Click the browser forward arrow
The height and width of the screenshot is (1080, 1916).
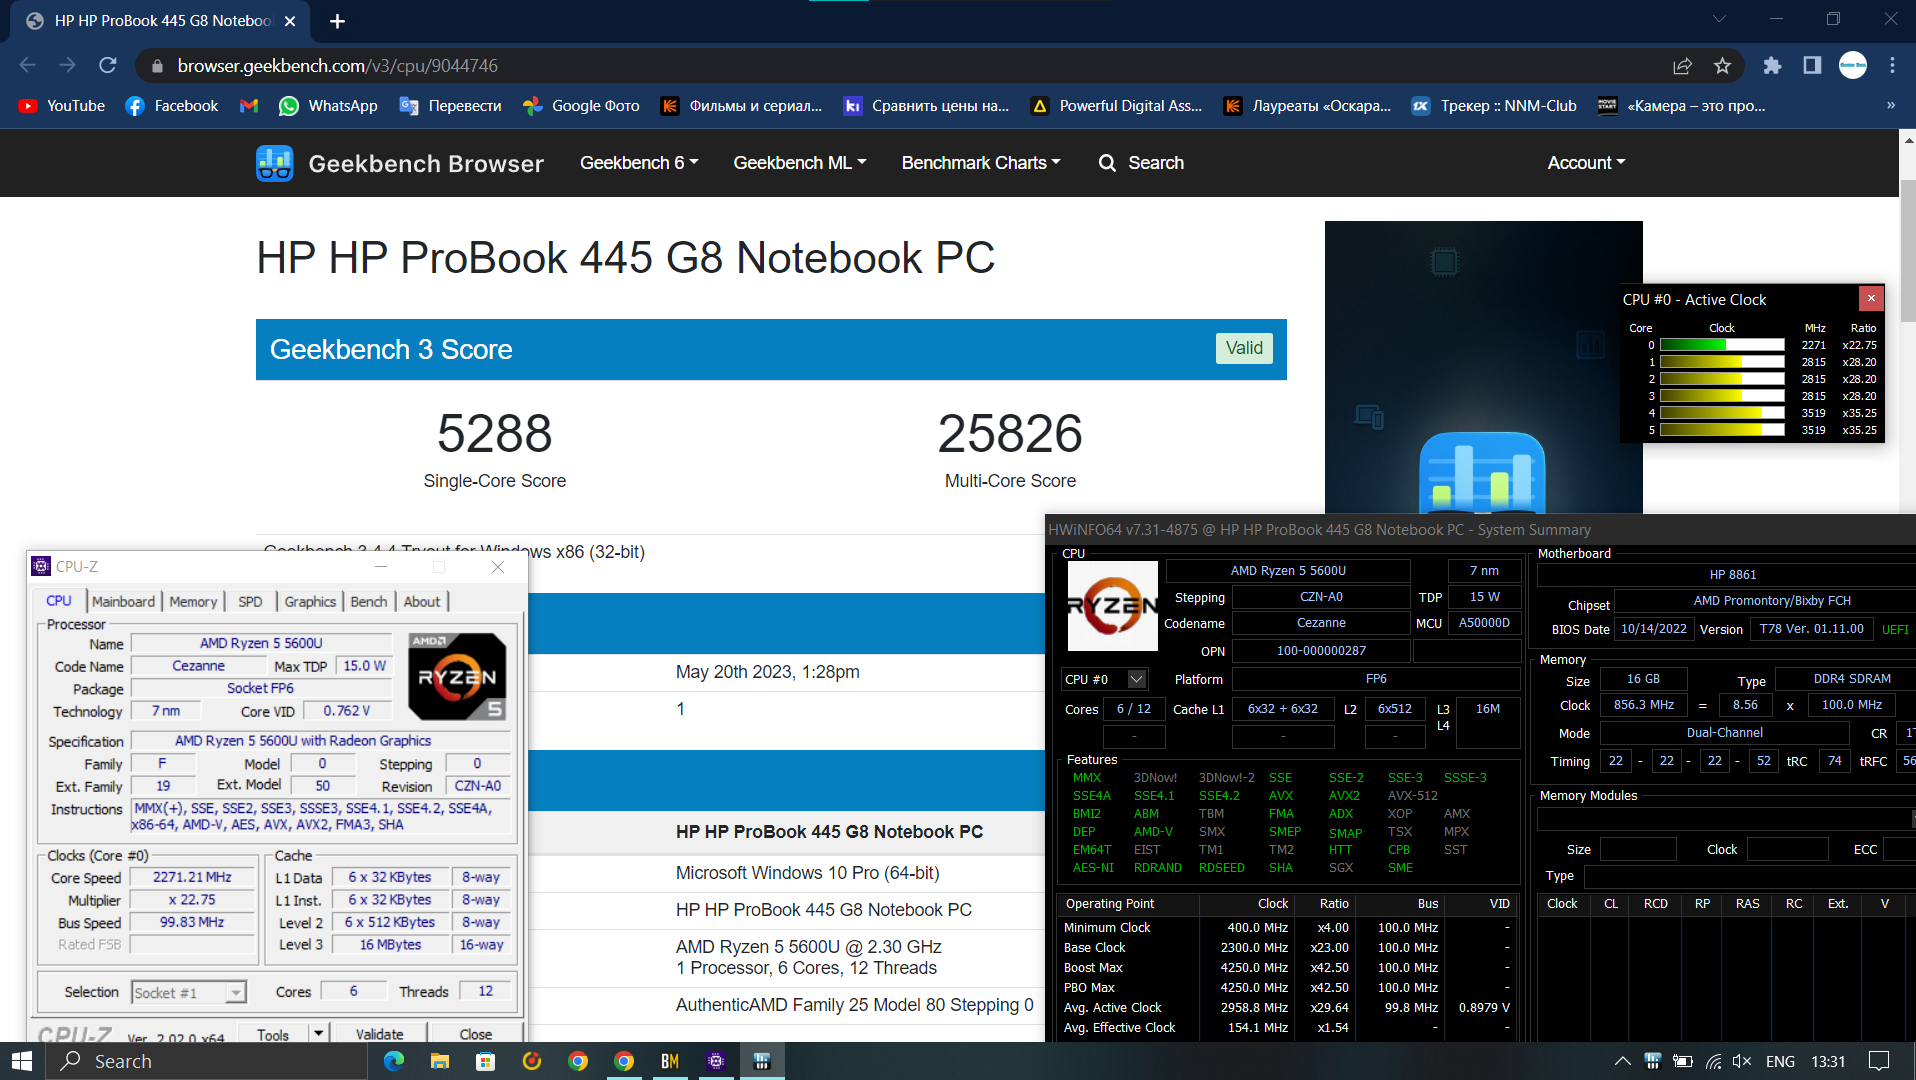(x=67, y=65)
